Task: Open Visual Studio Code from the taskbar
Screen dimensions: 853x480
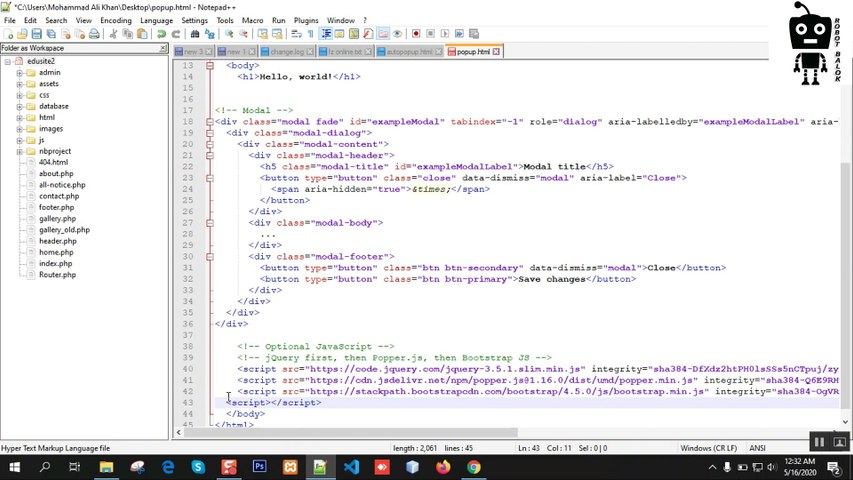Action: tap(350, 467)
